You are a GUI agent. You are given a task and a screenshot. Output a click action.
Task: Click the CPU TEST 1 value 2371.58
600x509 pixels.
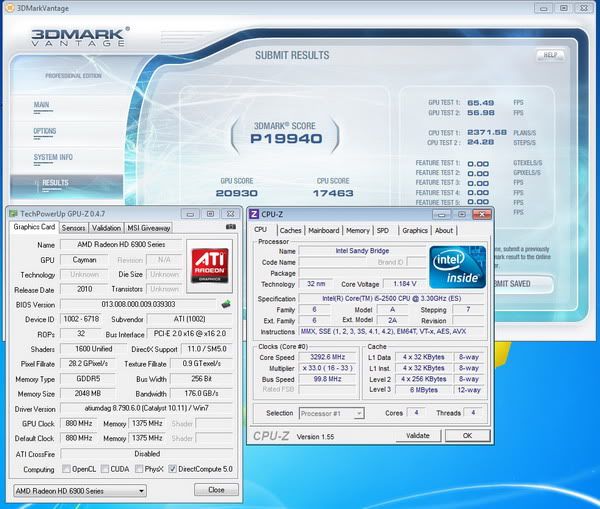[x=487, y=132]
